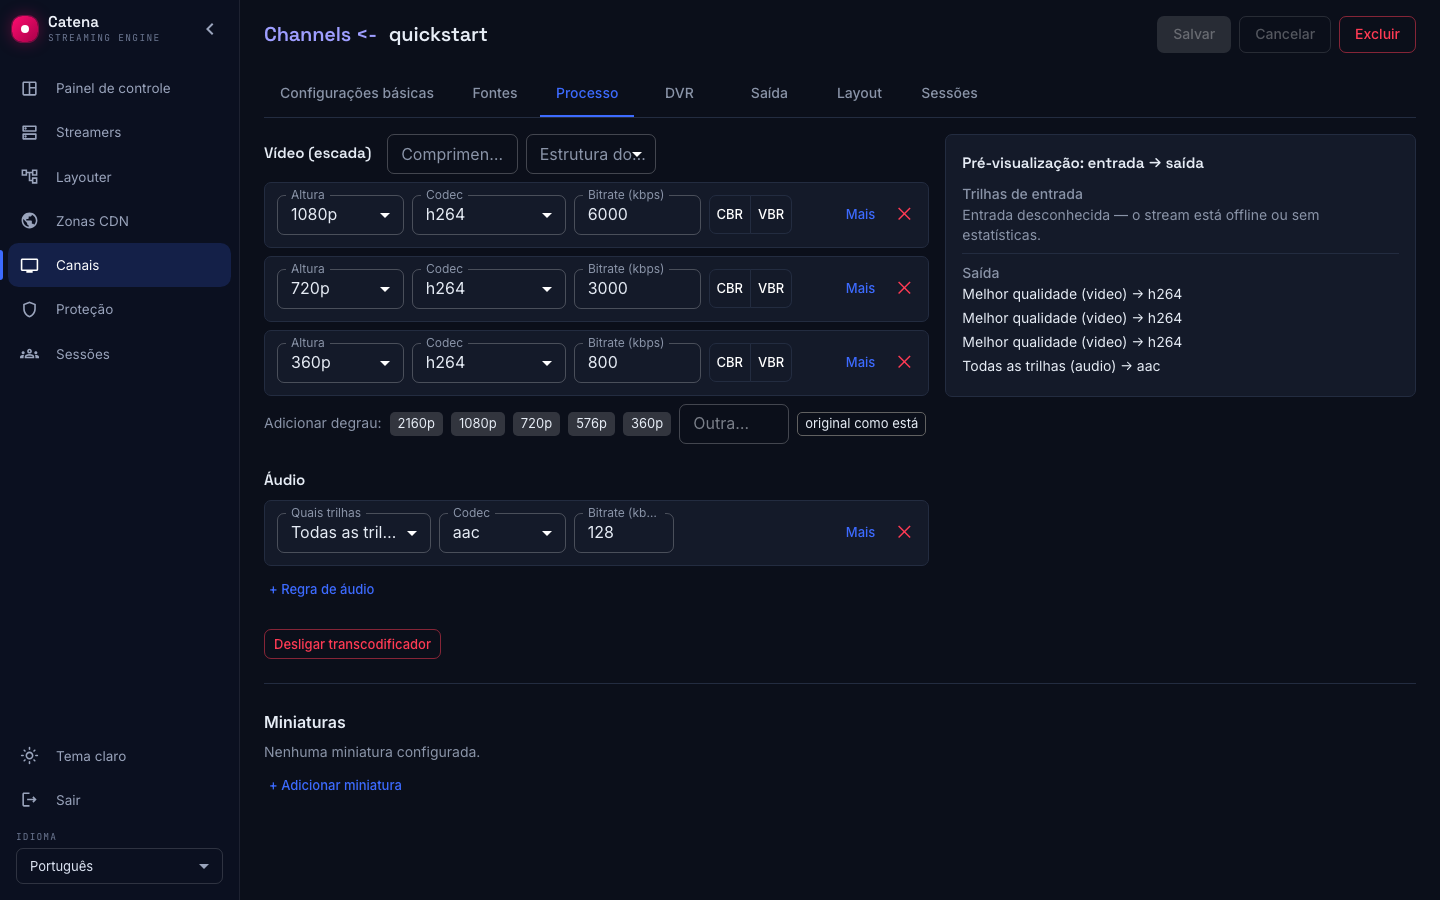Click the Sair logout icon
The height and width of the screenshot is (900, 1440).
click(30, 800)
